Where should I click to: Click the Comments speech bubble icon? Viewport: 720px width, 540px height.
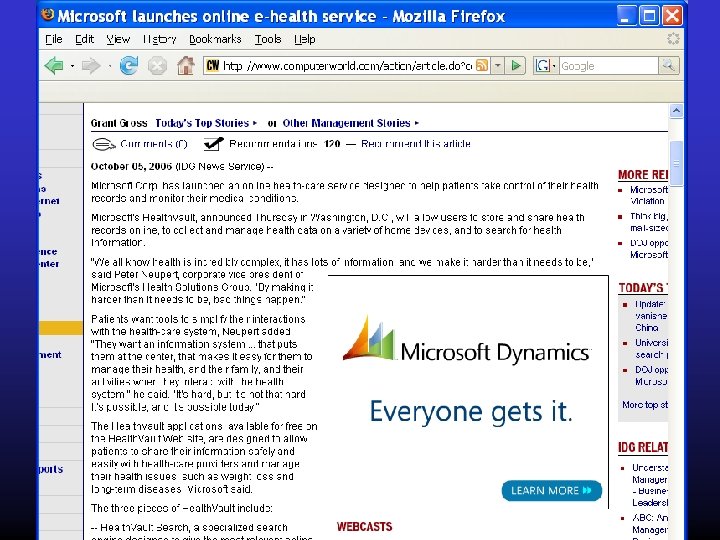tap(104, 144)
